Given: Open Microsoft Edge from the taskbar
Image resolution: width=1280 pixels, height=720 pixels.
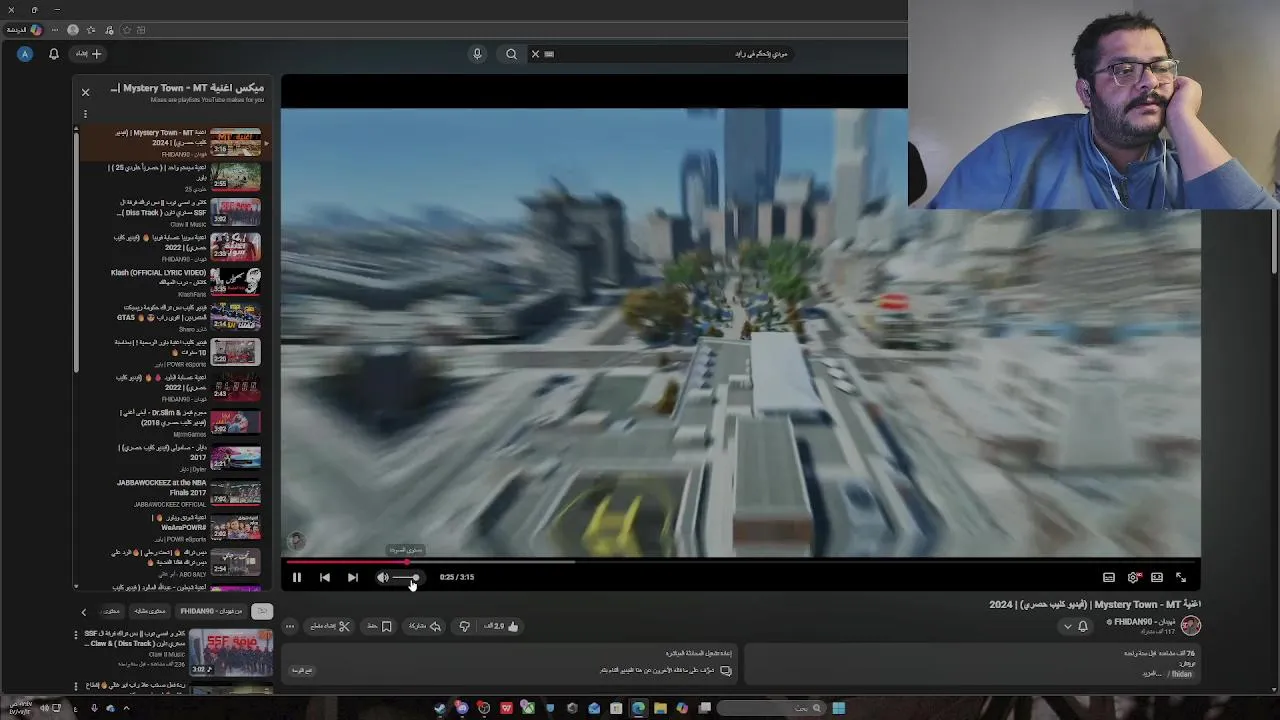Looking at the screenshot, I should click(x=638, y=708).
